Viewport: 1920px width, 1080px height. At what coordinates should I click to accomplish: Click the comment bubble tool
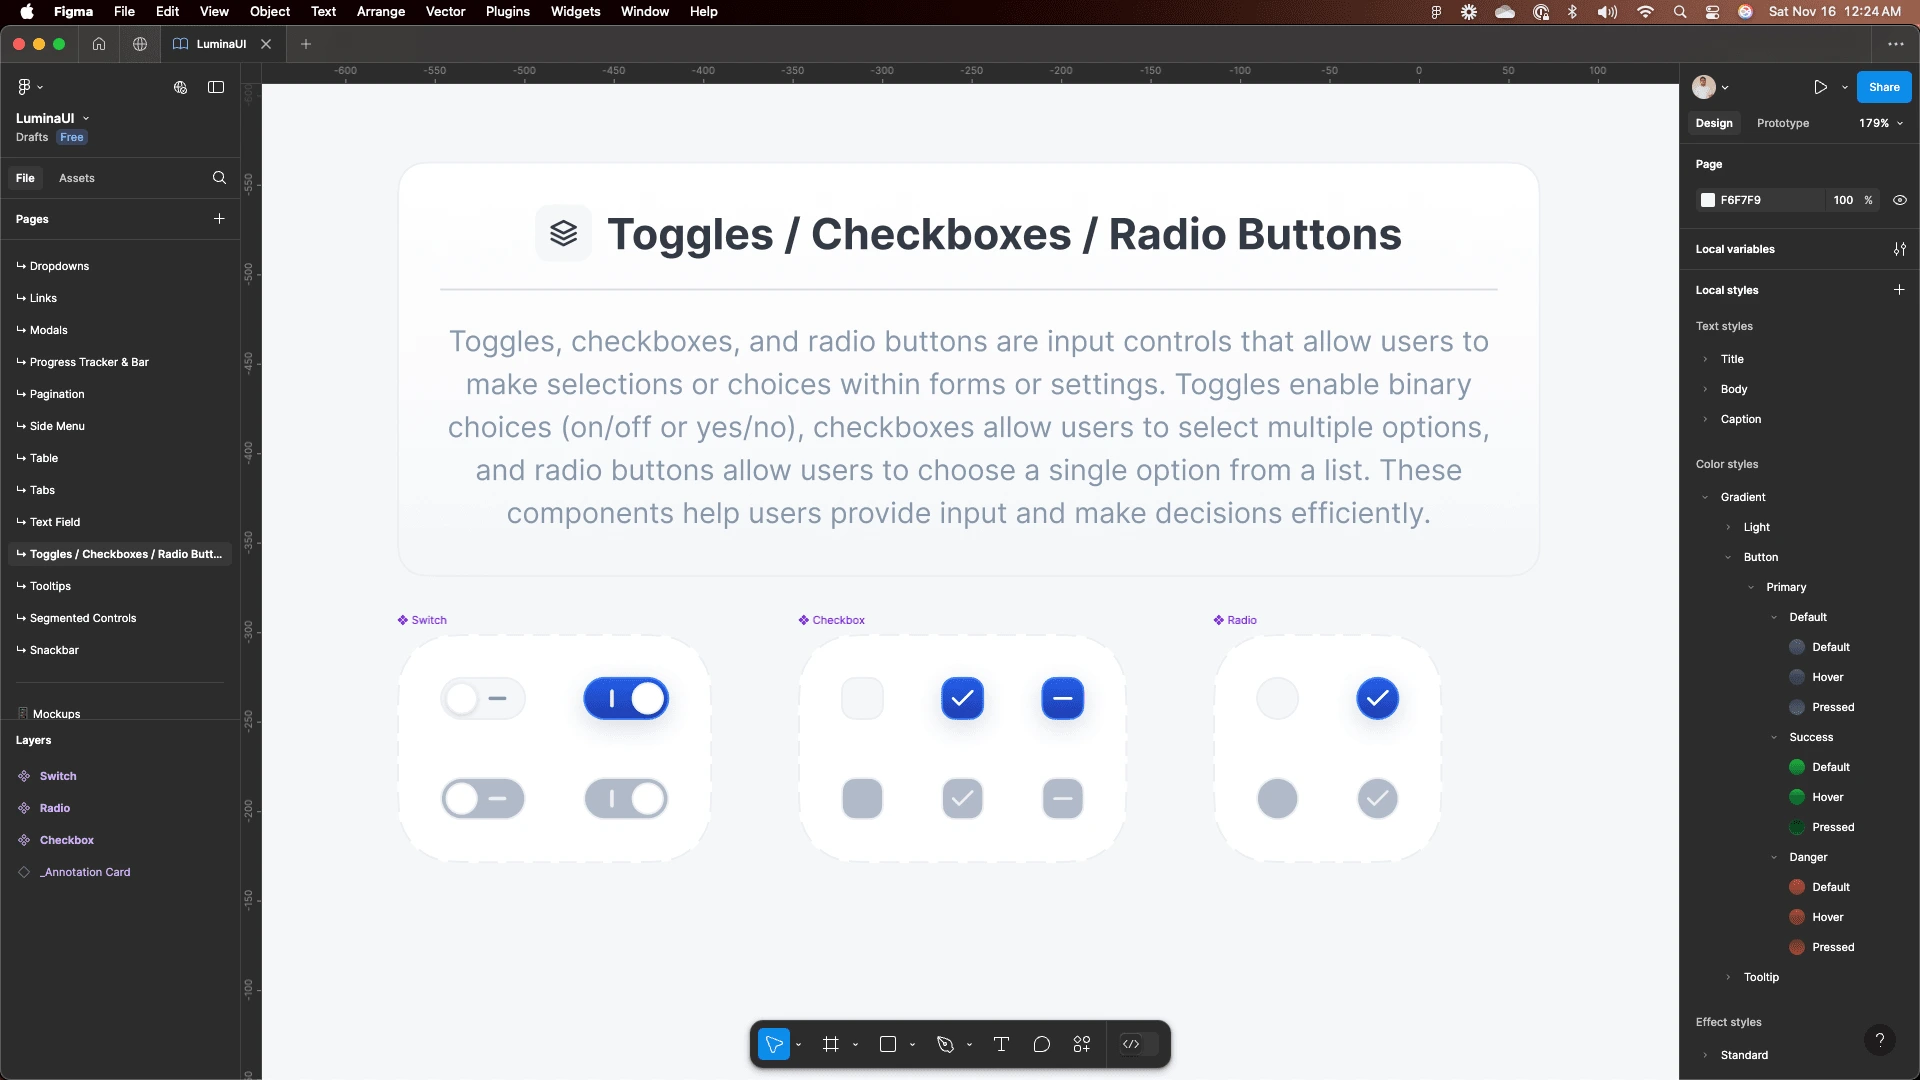(1042, 1043)
